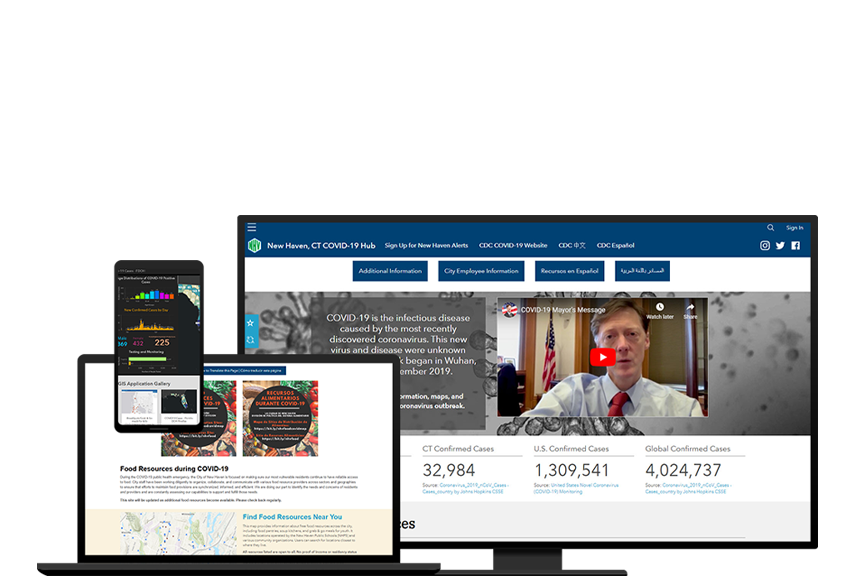Click the New Haven city logo
The width and height of the screenshot is (864, 576).
255,245
